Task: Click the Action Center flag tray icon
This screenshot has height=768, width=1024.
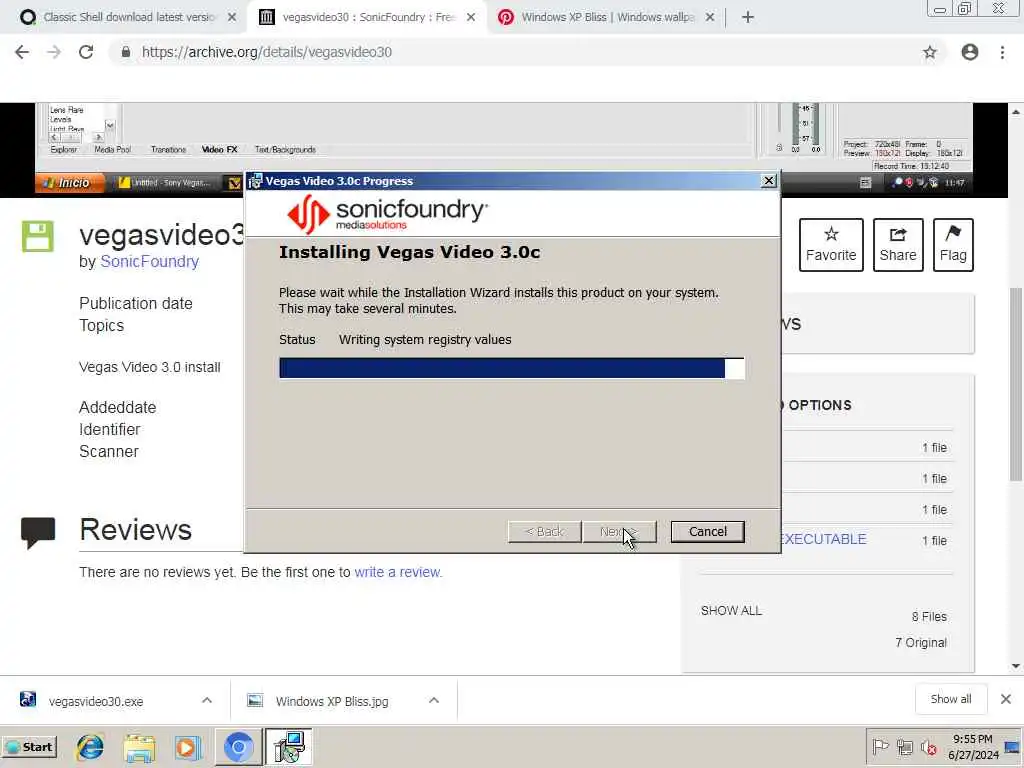Action: click(880, 746)
